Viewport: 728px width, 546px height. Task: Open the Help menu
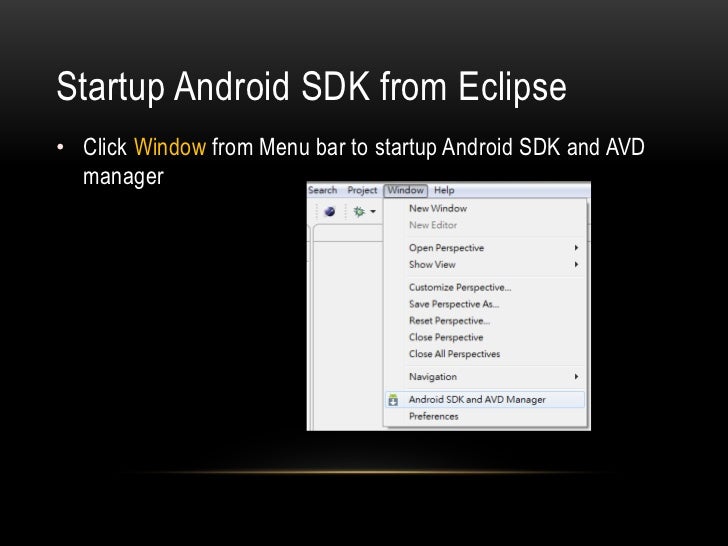coord(444,190)
